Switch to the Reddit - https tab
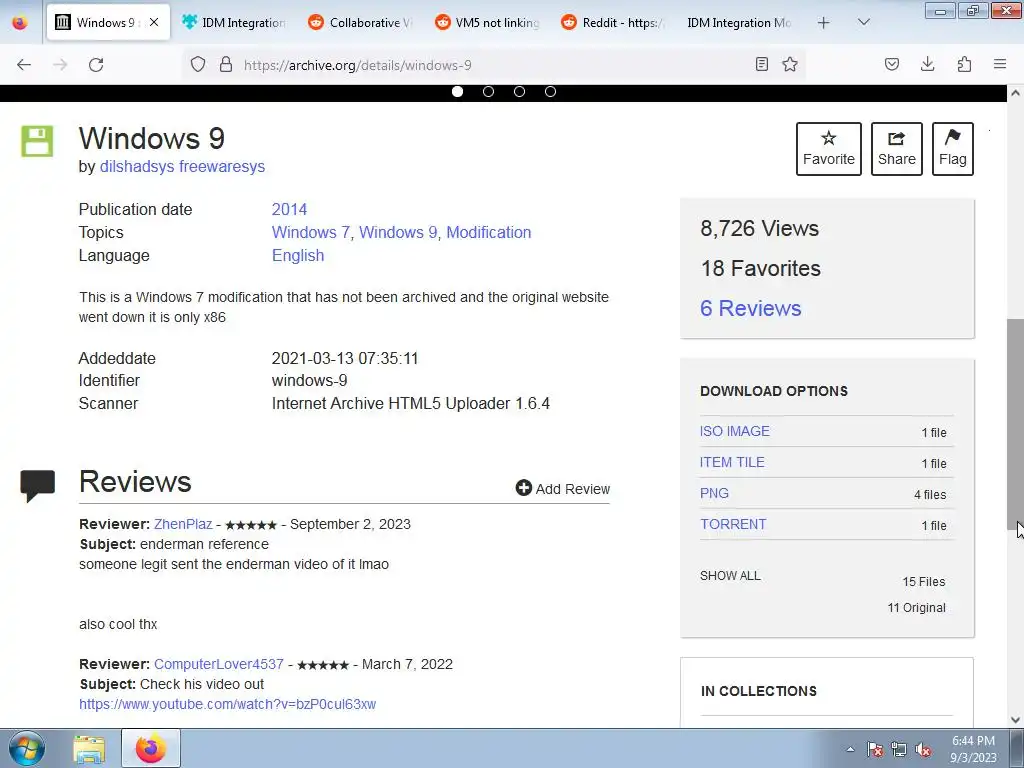This screenshot has width=1024, height=768. pyautogui.click(x=613, y=22)
